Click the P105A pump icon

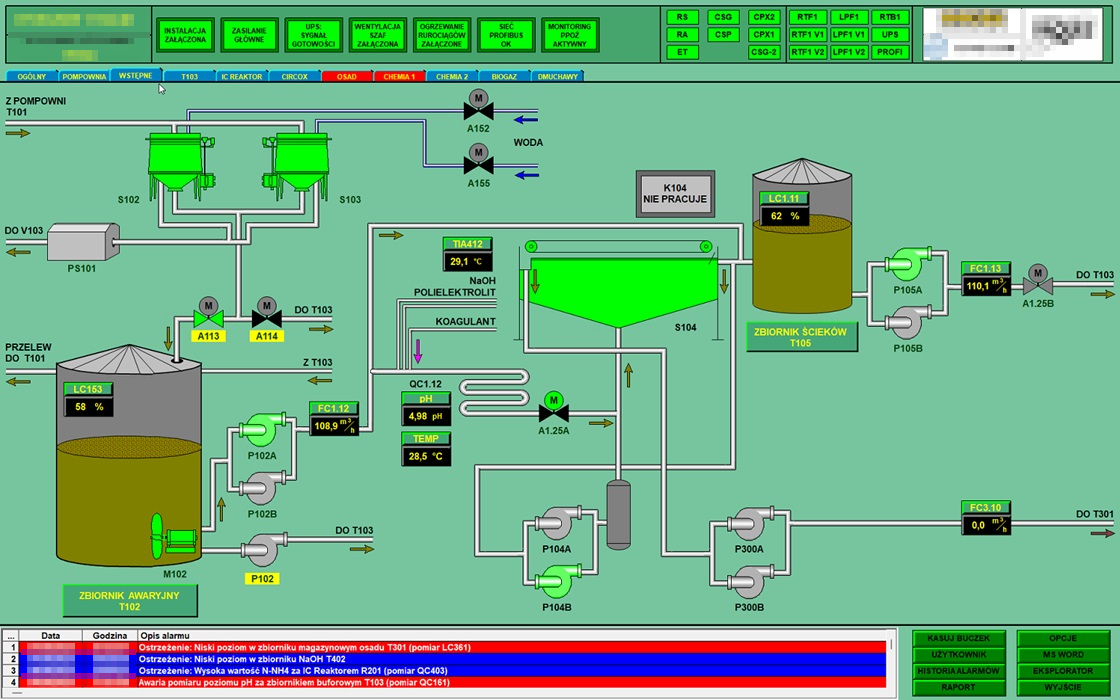908,265
